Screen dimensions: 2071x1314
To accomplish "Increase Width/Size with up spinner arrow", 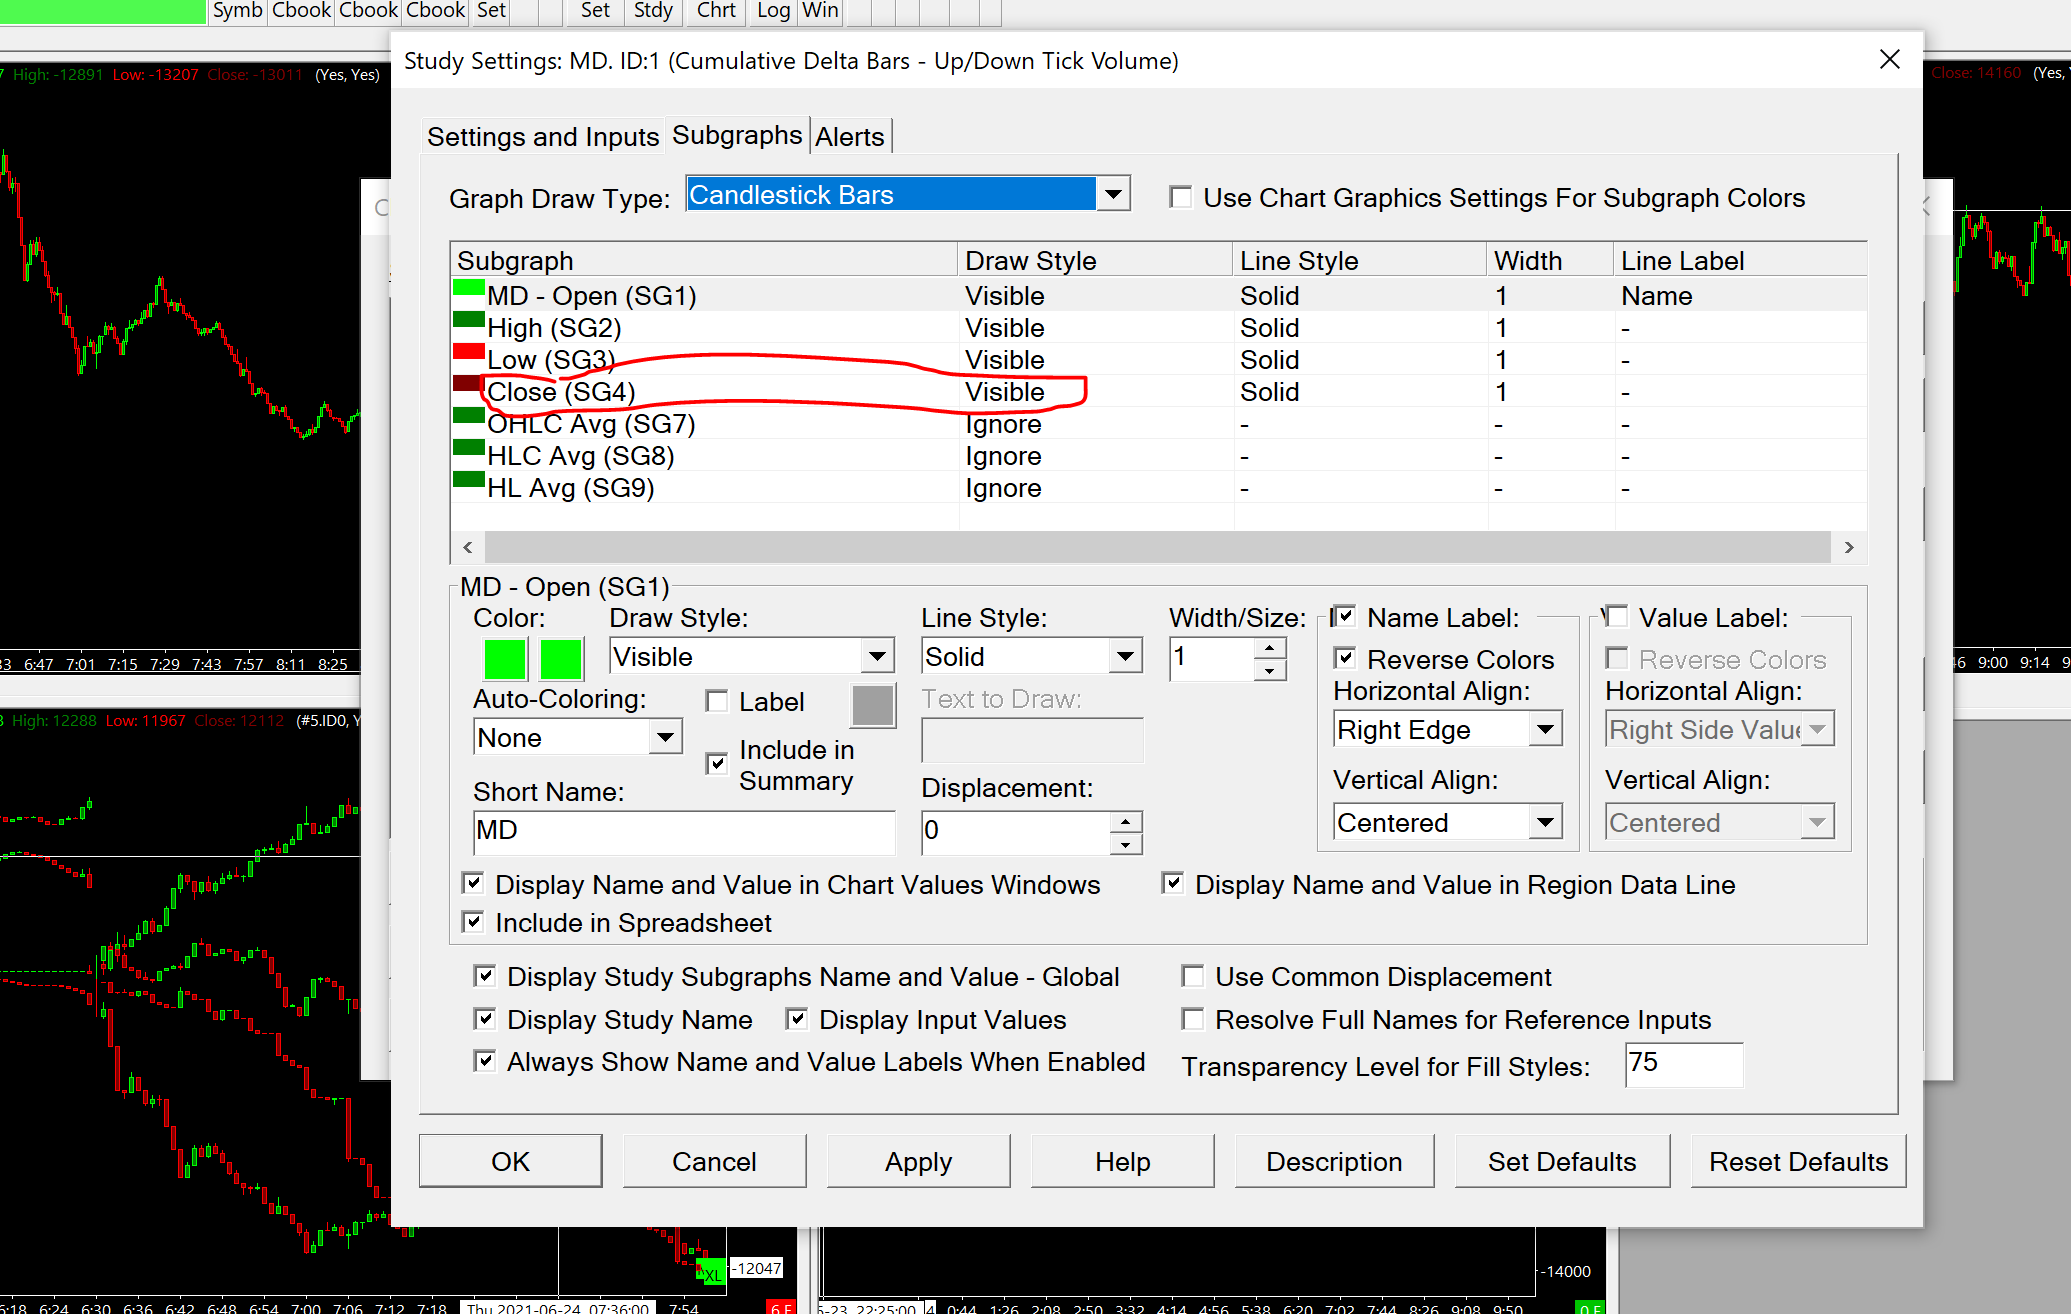I will pos(1269,648).
